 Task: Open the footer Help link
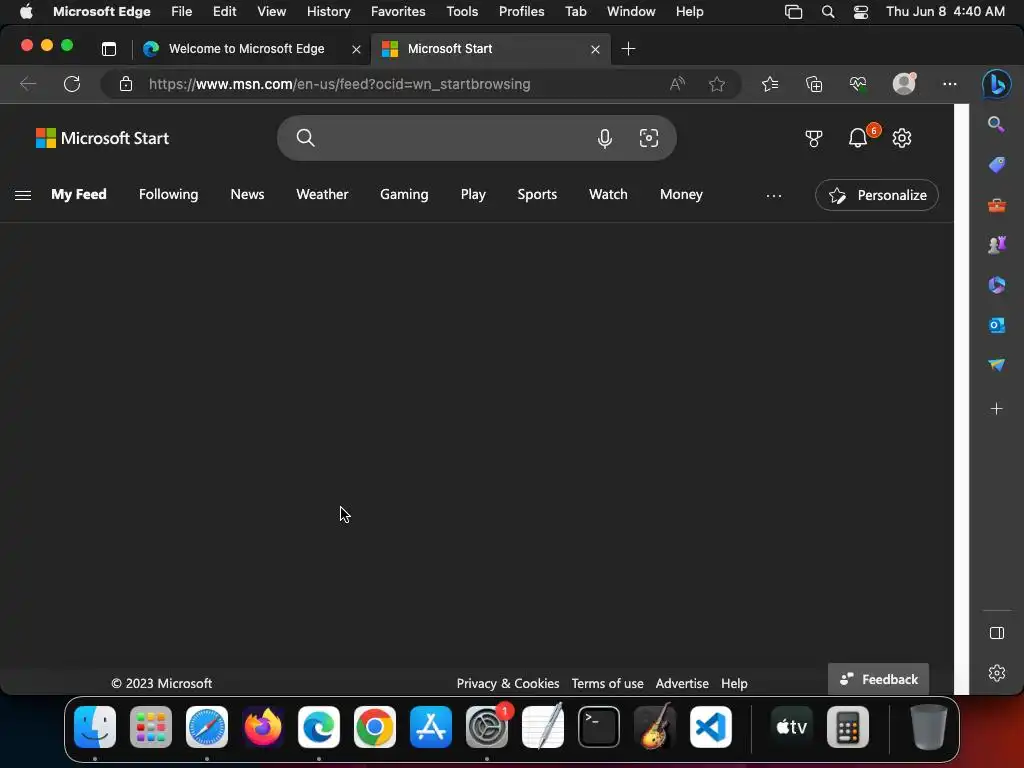734,683
